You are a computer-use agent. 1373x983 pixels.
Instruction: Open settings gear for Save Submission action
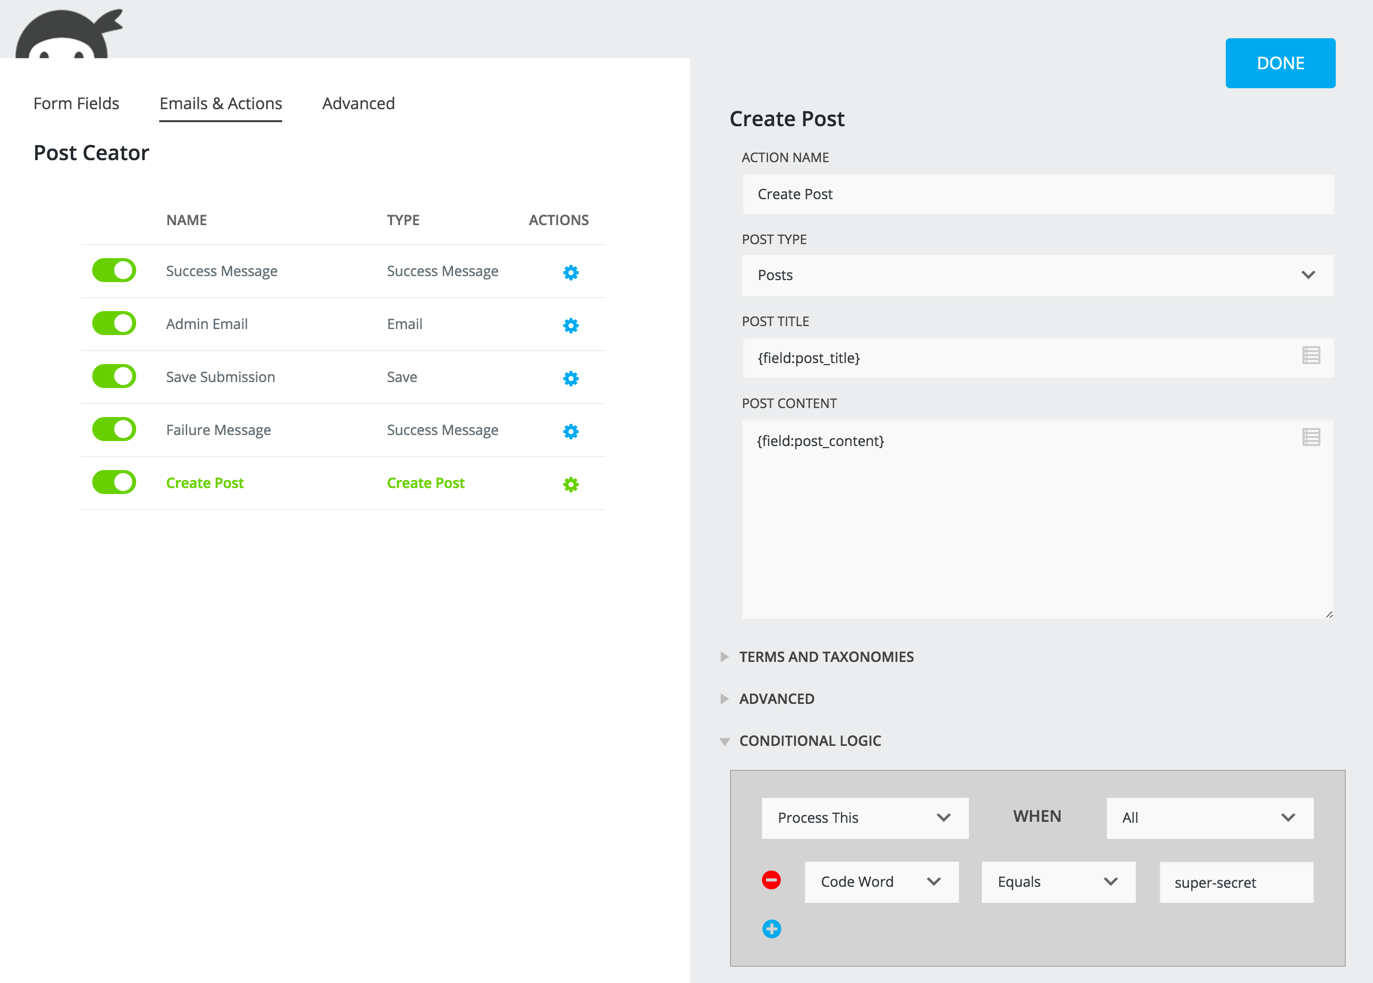click(570, 378)
